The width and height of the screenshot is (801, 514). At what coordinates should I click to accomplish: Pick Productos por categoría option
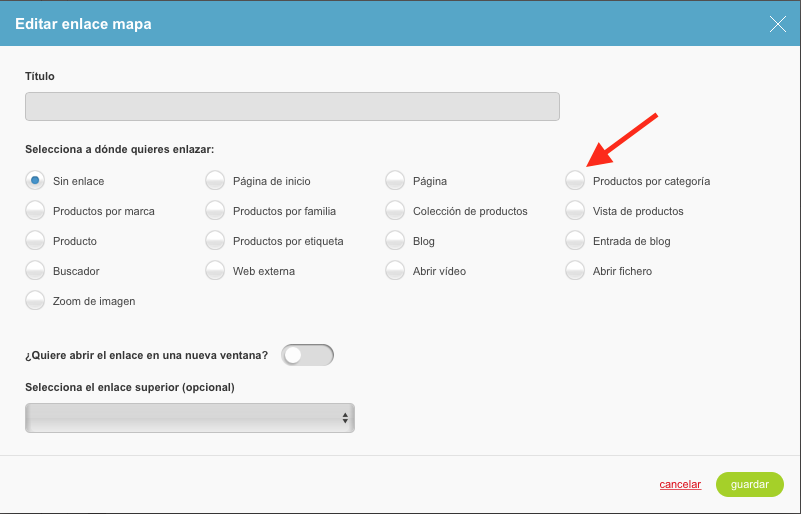[x=575, y=181]
